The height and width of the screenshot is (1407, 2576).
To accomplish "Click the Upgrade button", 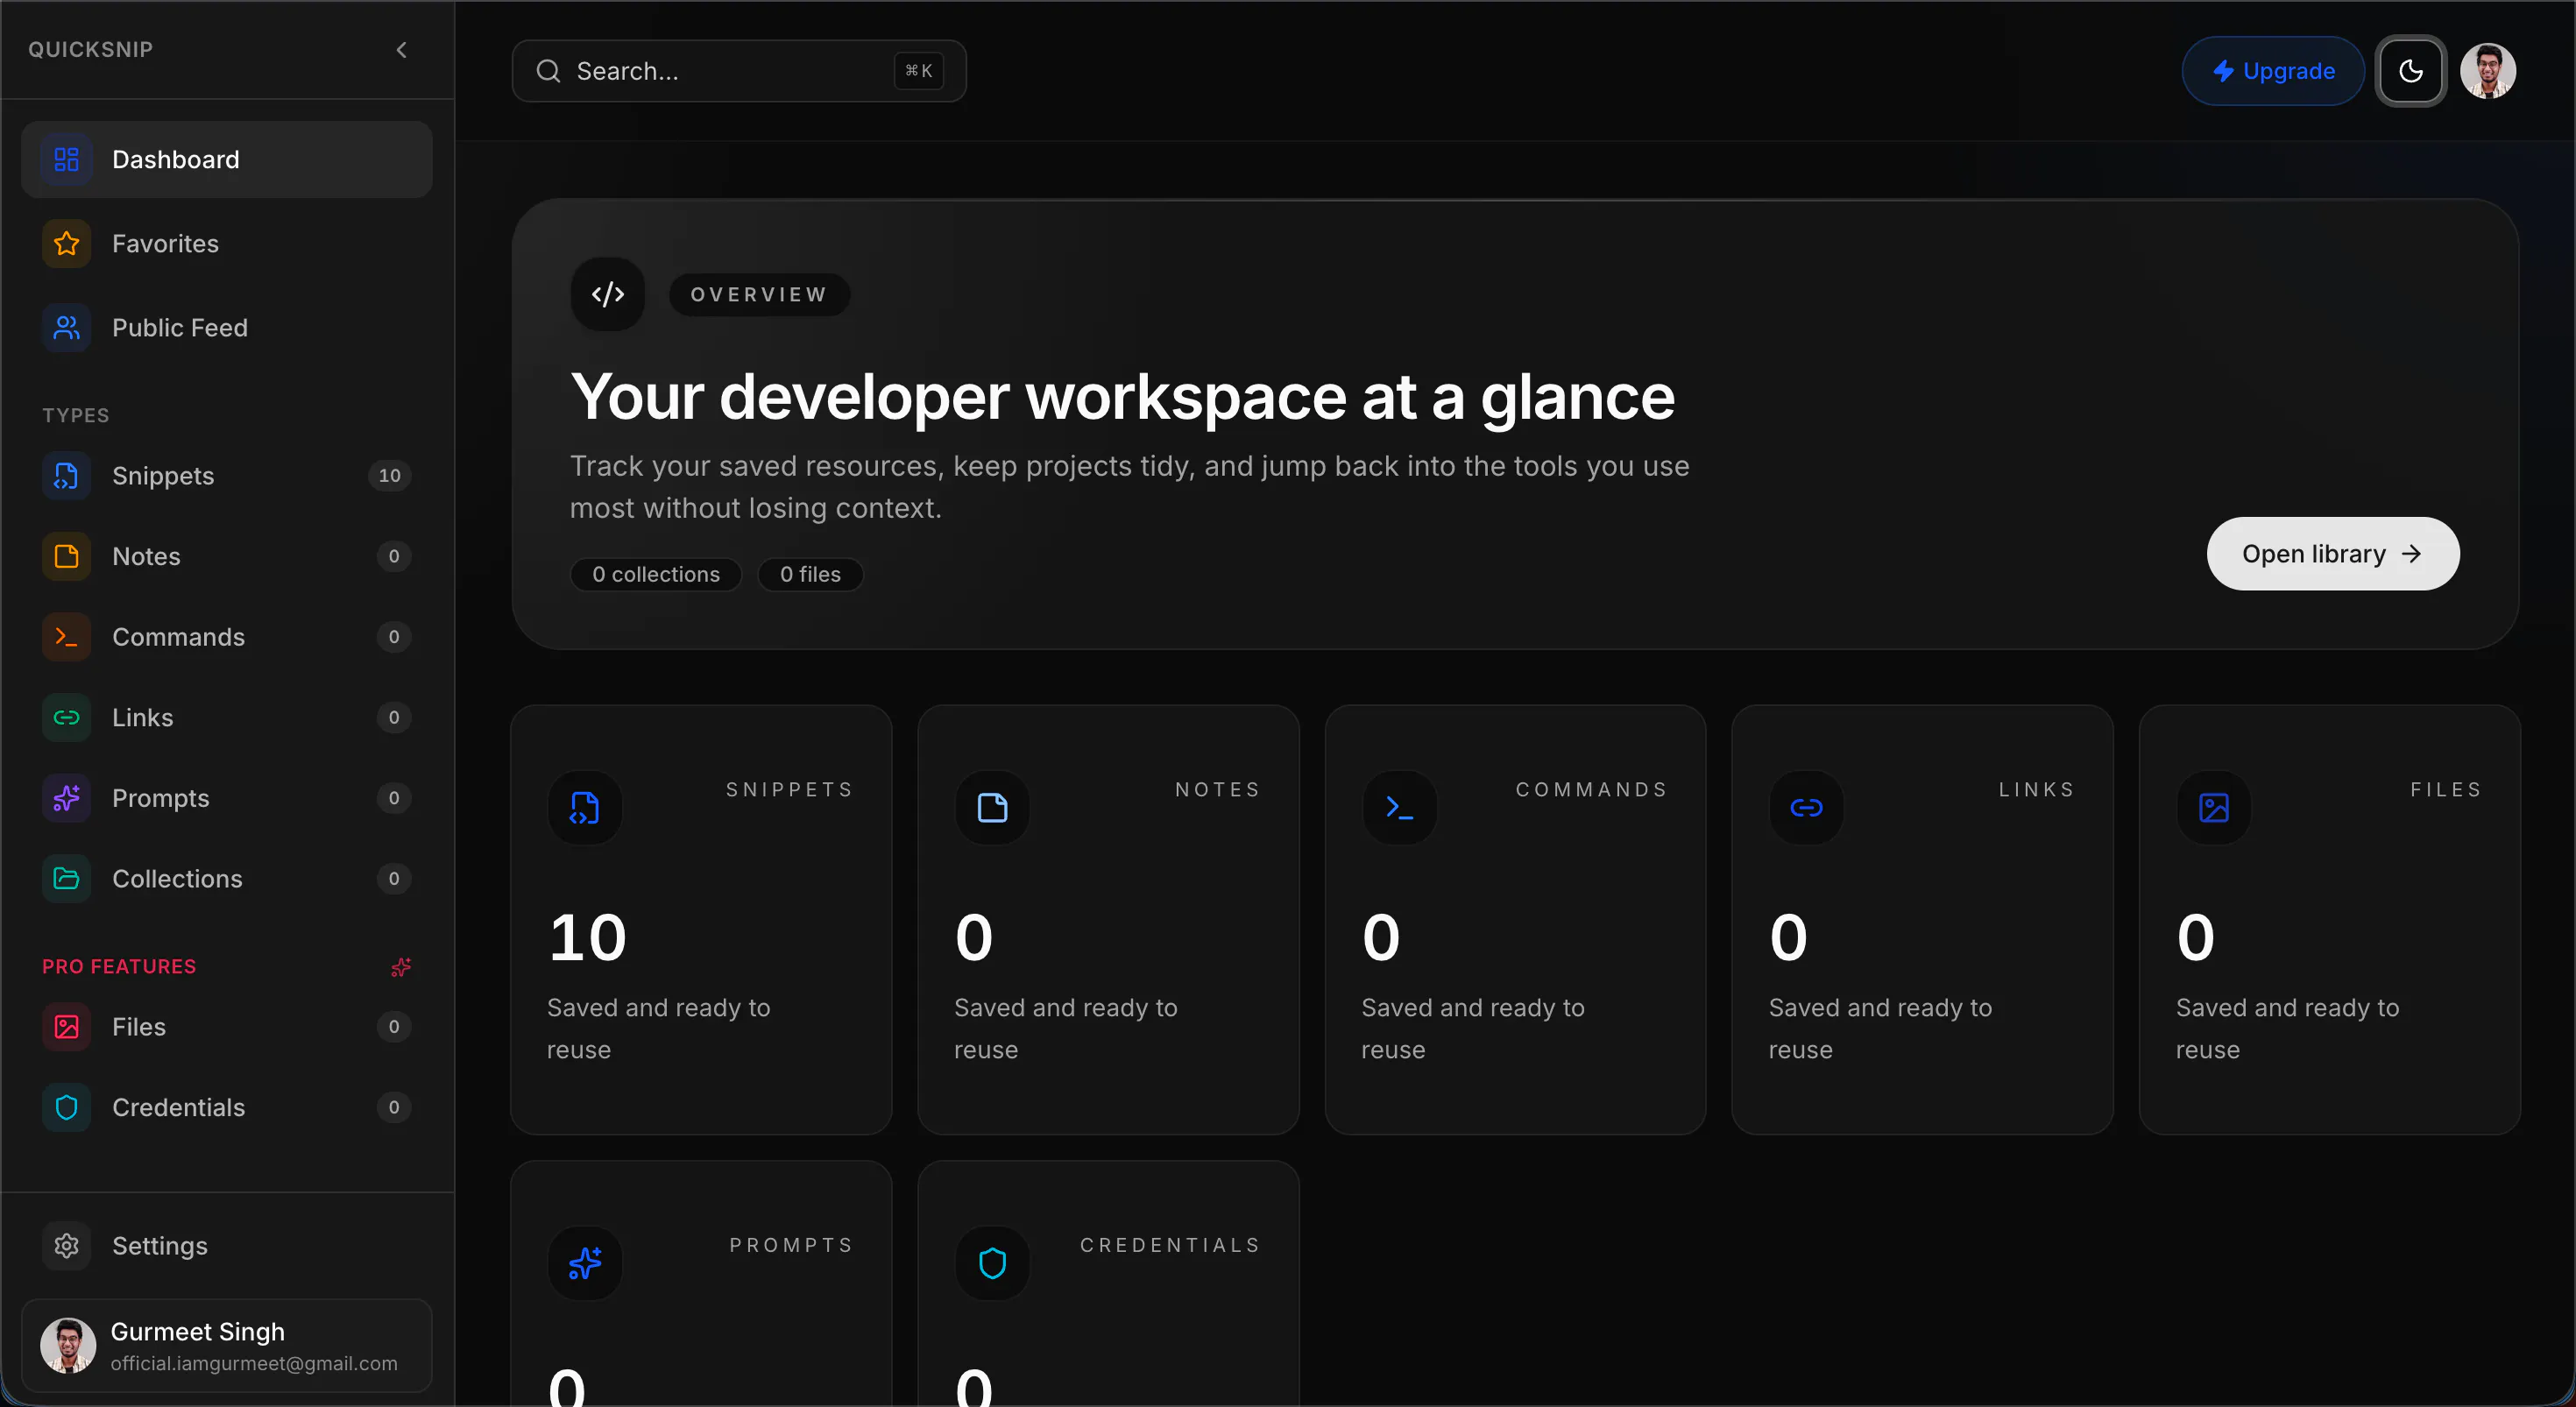I will [x=2273, y=71].
